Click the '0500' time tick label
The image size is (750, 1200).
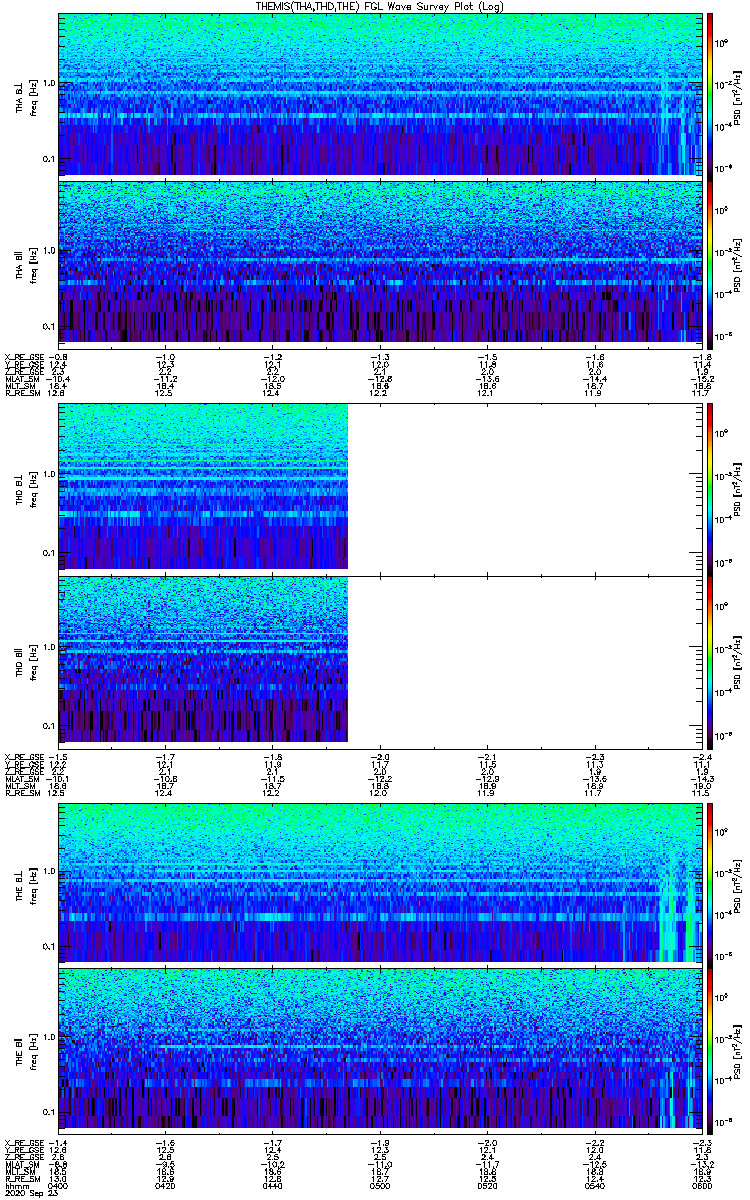(379, 1185)
